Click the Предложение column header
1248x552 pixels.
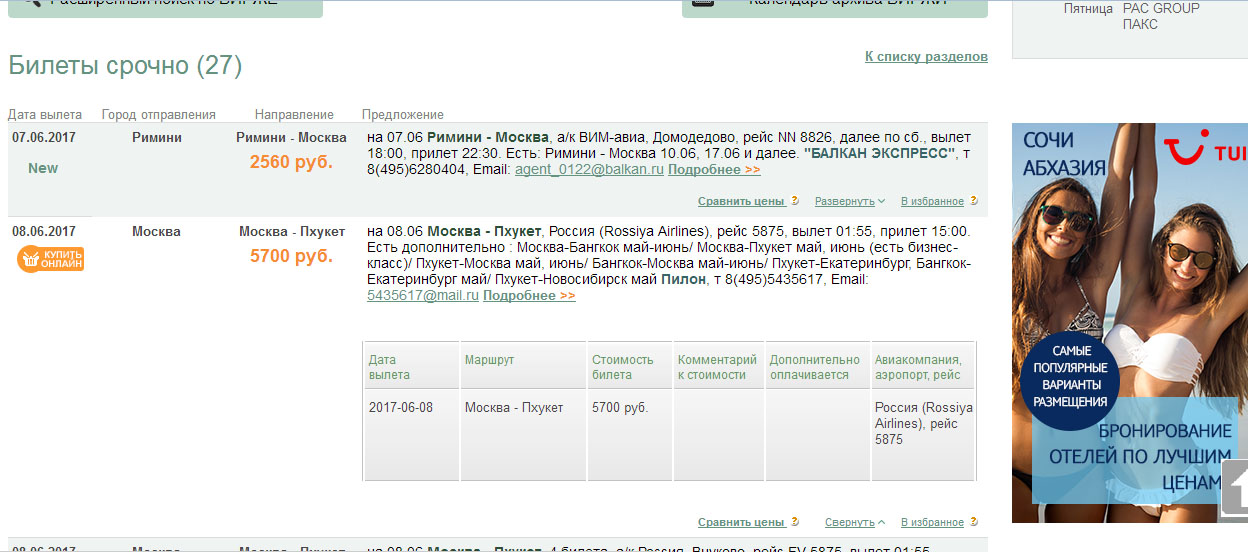[x=403, y=115]
